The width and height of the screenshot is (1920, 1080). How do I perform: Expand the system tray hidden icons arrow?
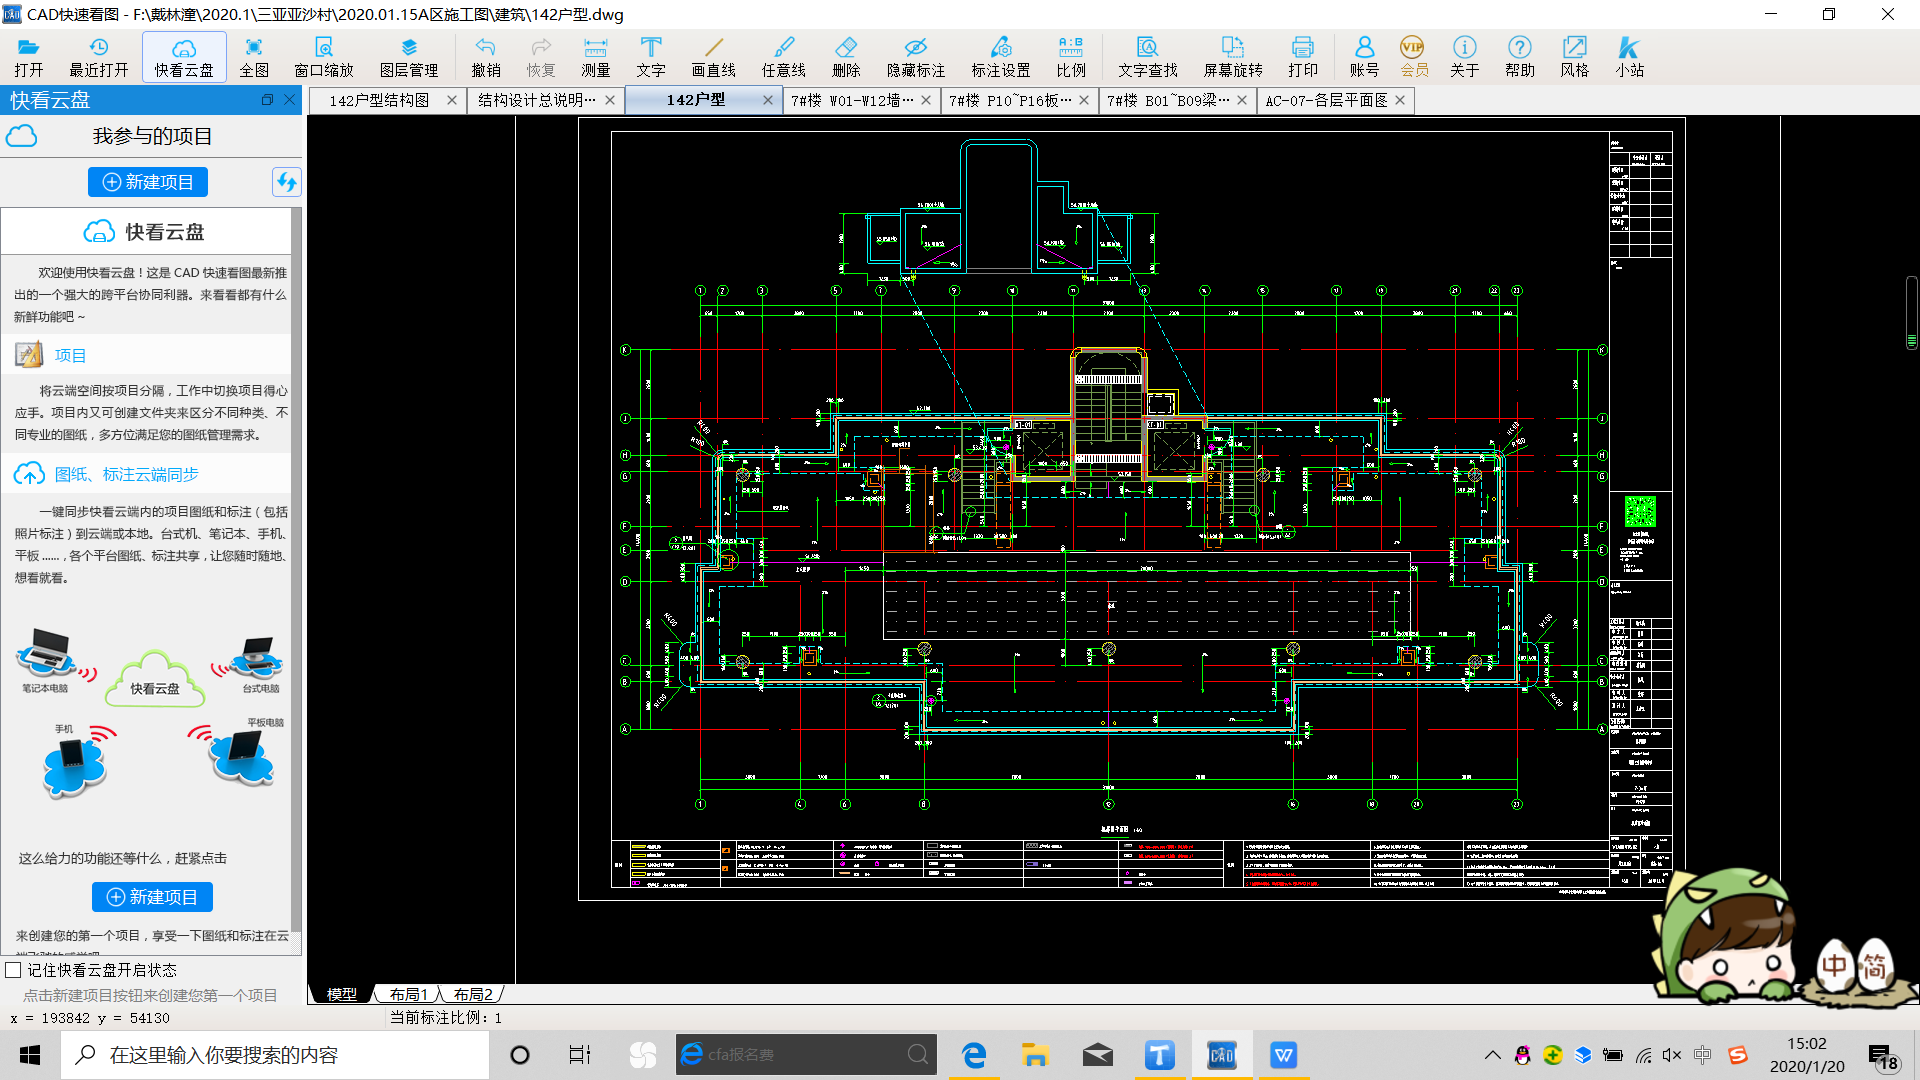1492,1055
